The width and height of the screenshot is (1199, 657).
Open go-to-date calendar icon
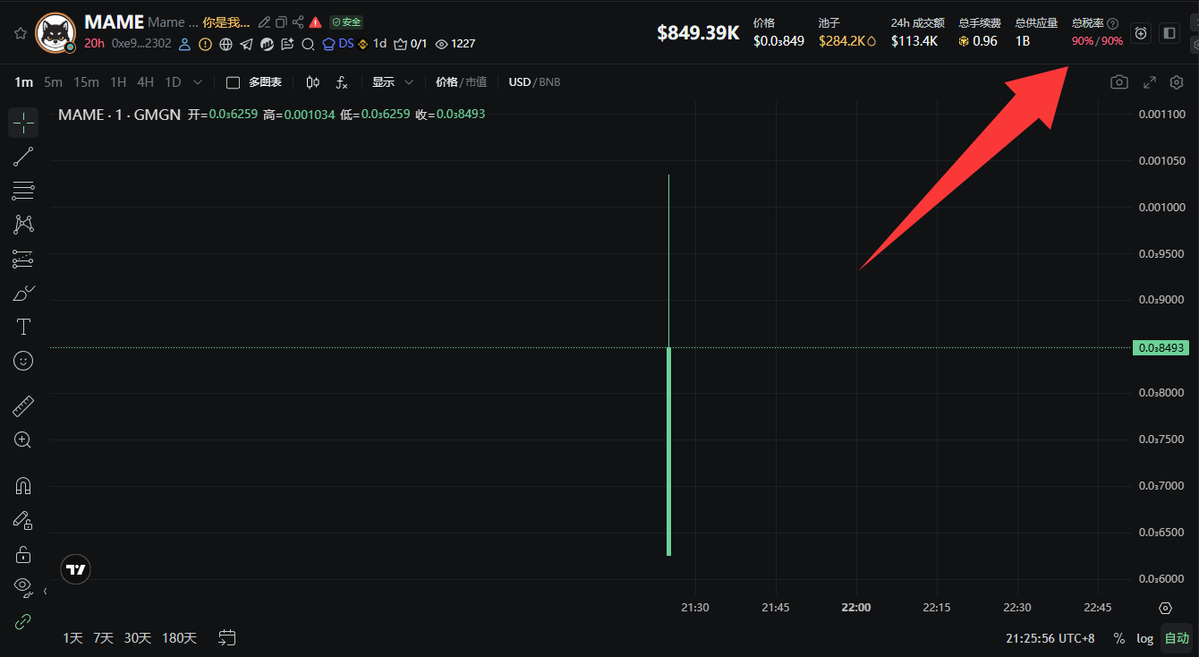(227, 638)
